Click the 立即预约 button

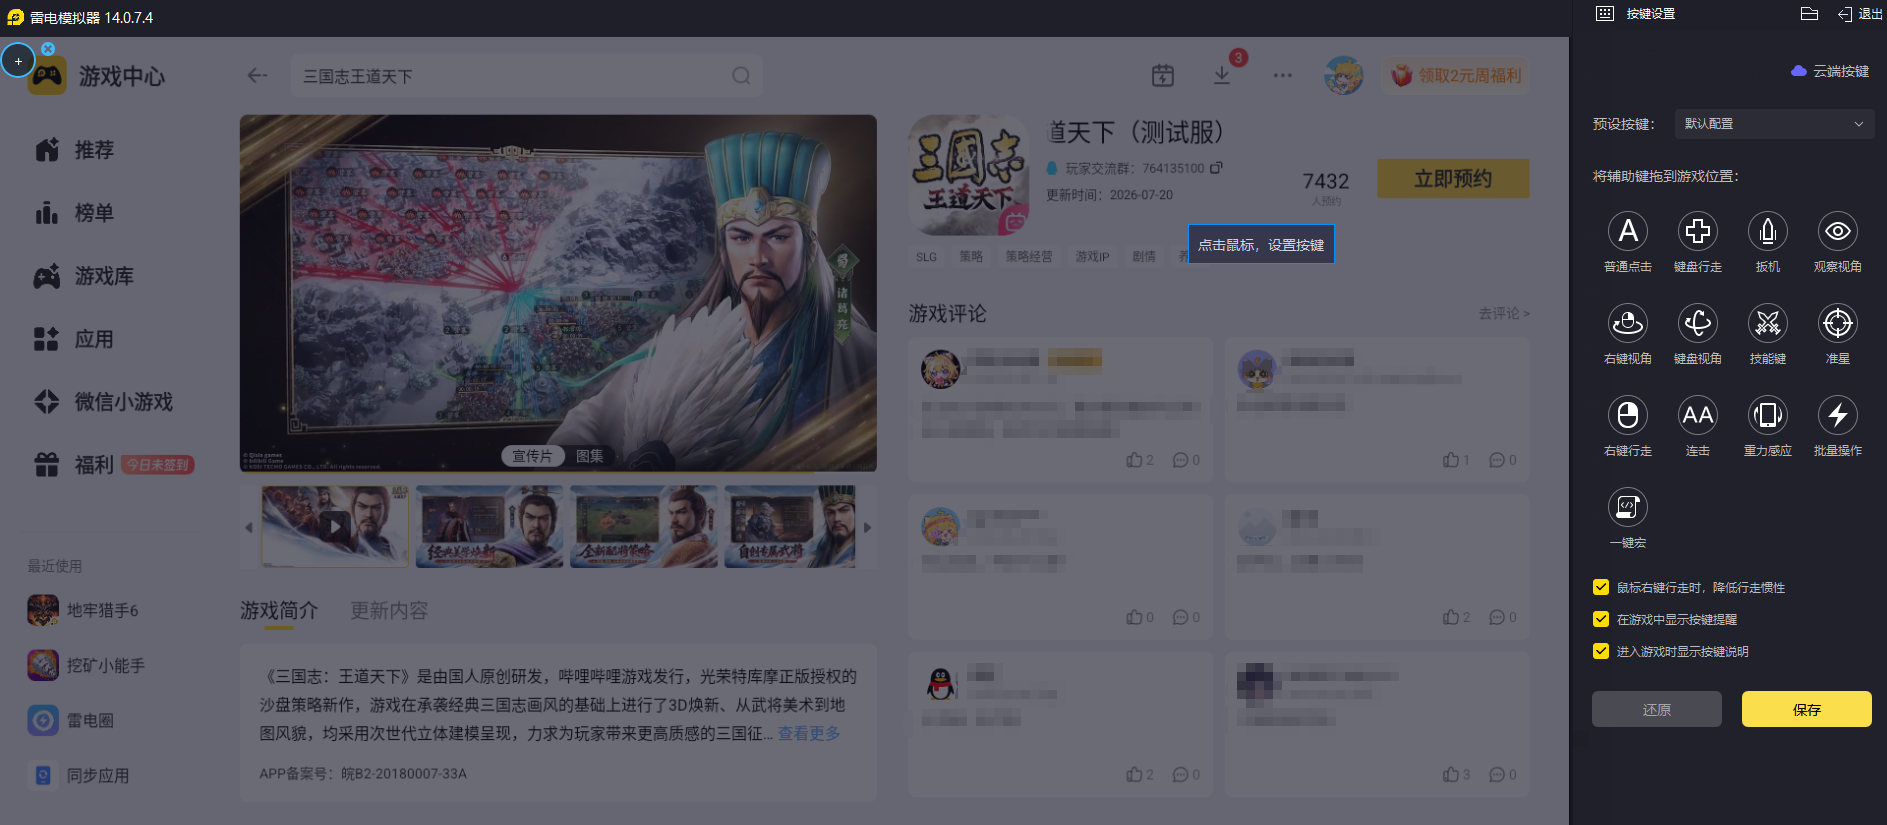pos(1453,179)
